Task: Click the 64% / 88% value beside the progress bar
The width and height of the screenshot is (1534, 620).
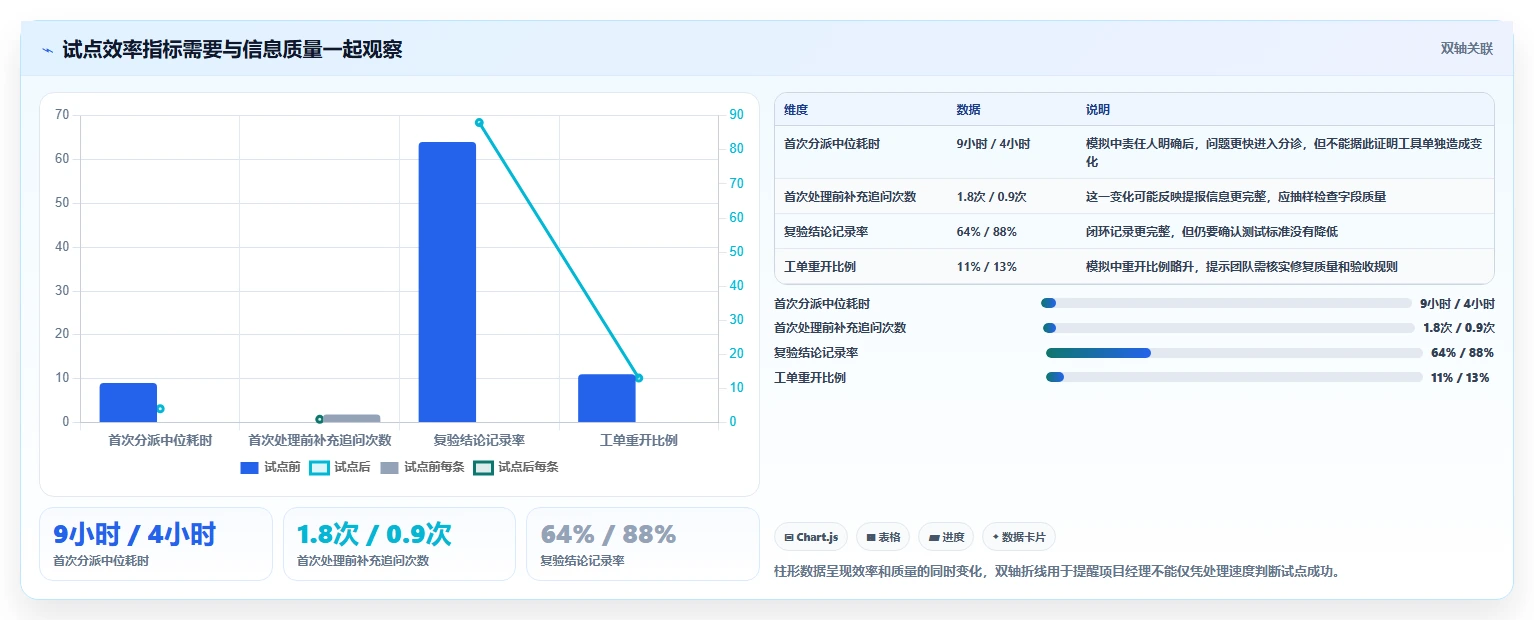Action: [x=1462, y=353]
